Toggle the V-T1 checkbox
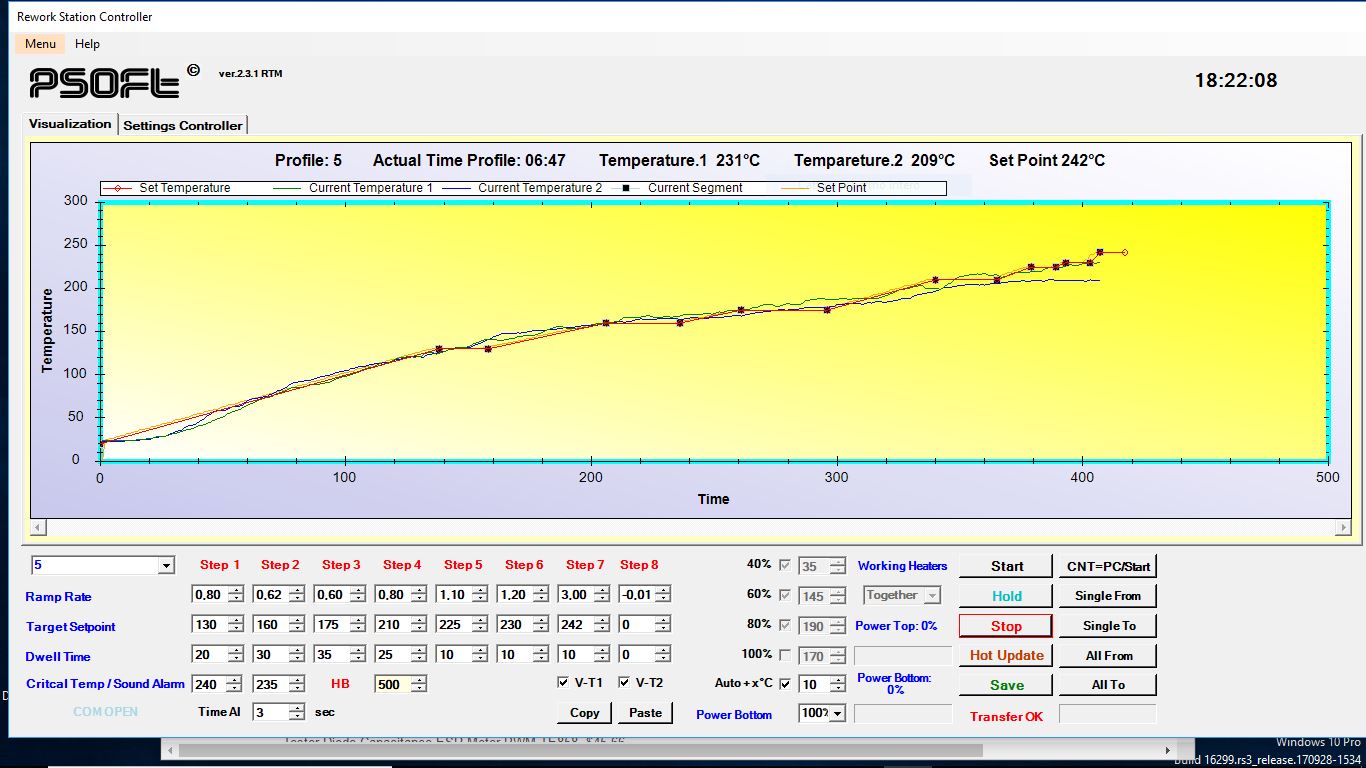 (x=564, y=683)
